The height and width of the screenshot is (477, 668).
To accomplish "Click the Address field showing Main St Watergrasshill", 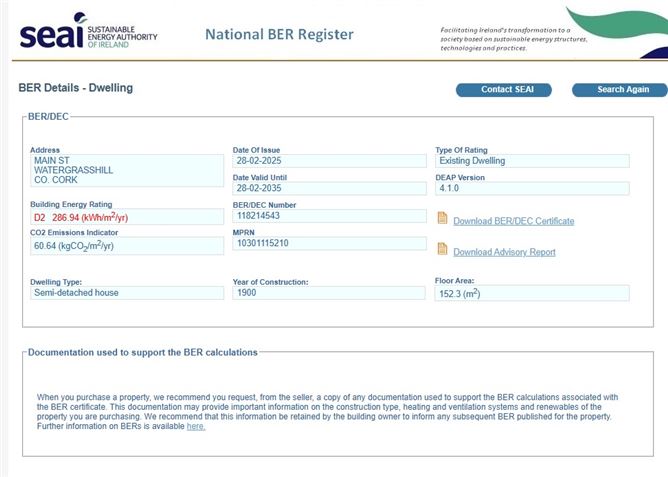I will pos(127,170).
